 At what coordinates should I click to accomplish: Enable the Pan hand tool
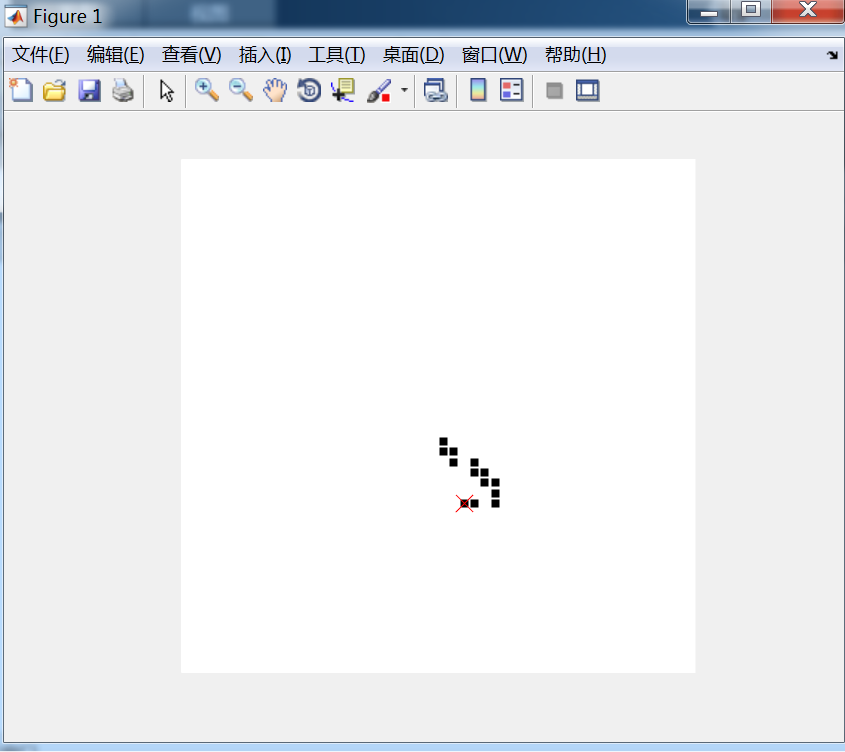pos(275,90)
